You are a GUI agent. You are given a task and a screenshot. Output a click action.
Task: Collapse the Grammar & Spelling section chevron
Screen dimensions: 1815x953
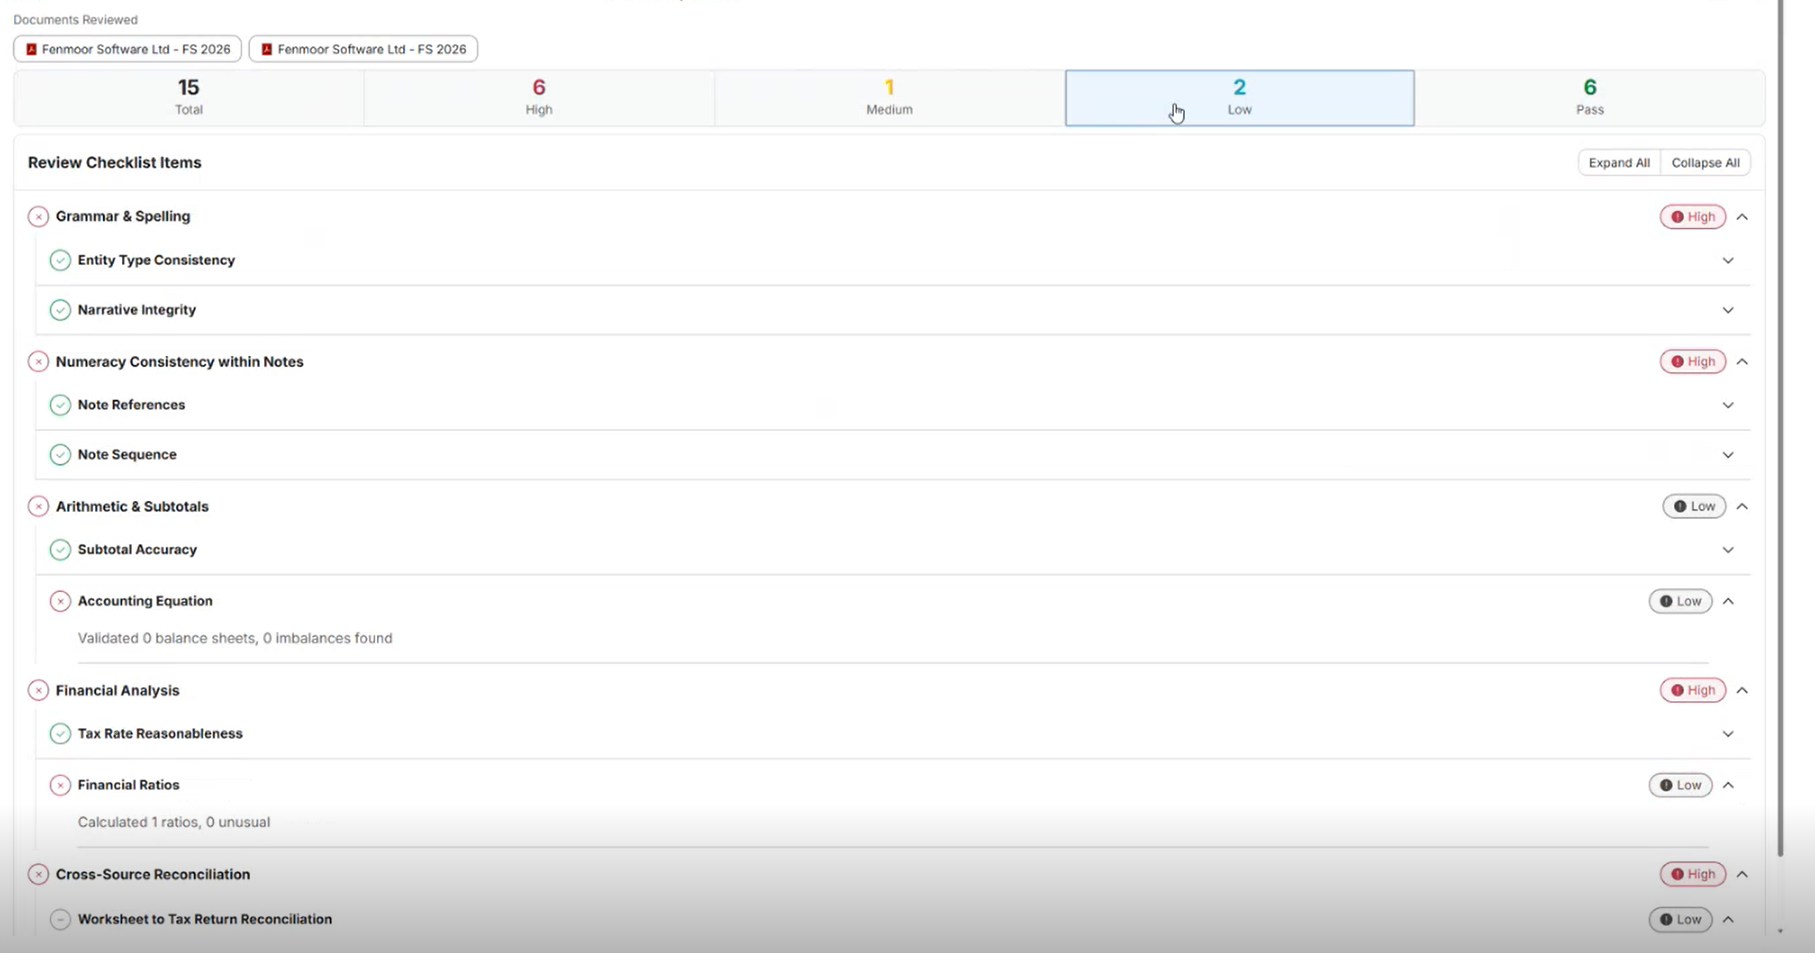[x=1742, y=217]
